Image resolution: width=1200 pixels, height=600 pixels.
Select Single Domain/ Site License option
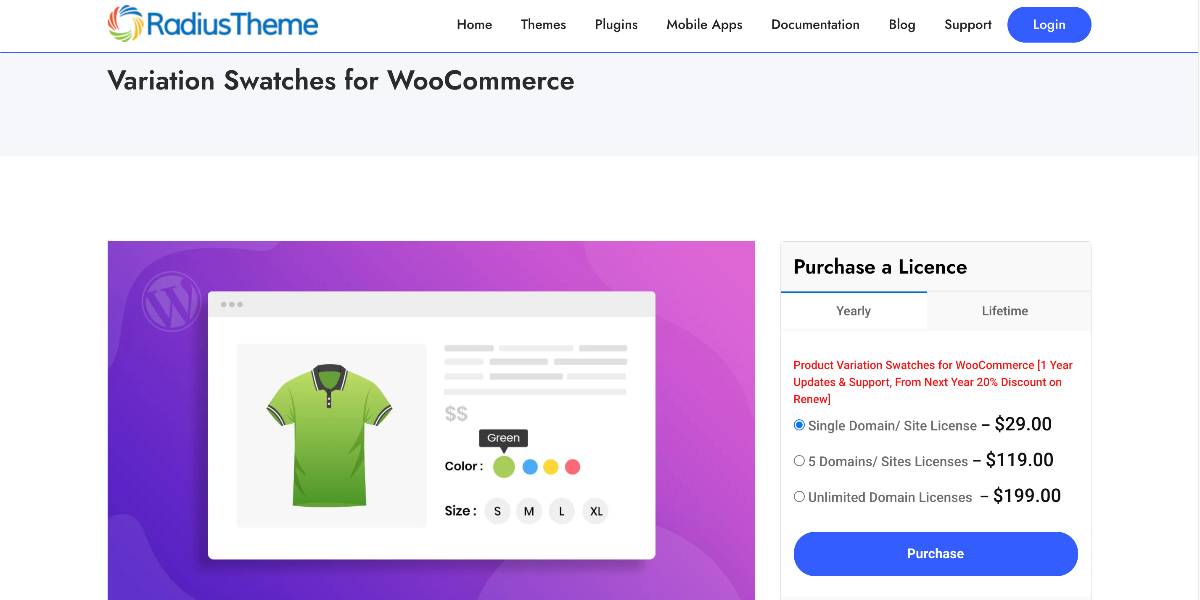pos(799,425)
